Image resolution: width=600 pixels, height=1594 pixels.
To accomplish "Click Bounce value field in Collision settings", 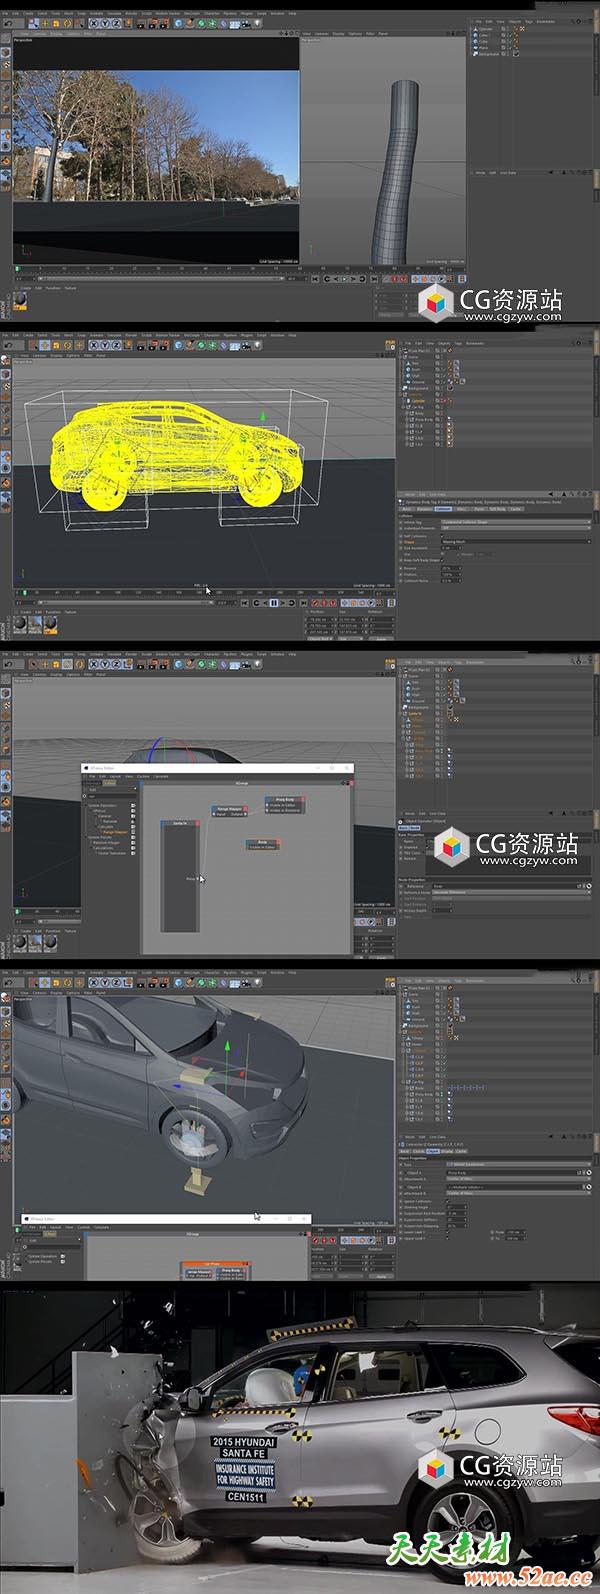I will point(450,568).
